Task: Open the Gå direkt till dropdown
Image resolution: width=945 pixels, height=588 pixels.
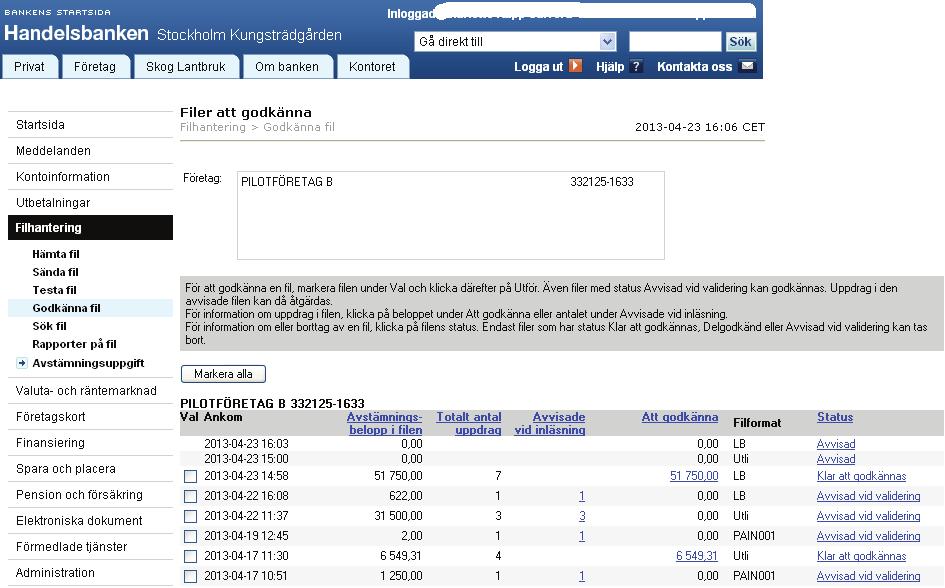Action: pyautogui.click(x=515, y=42)
